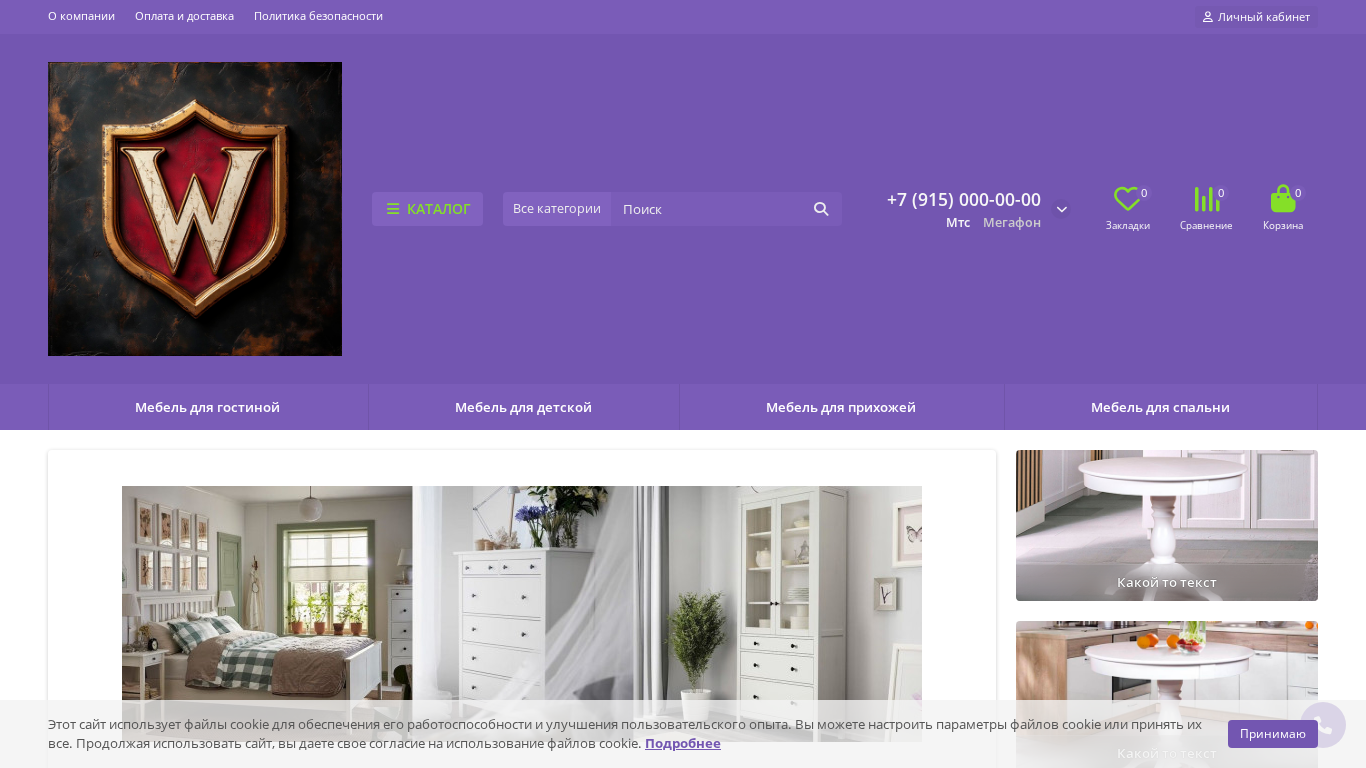The height and width of the screenshot is (768, 1366).
Task: Click the hamburger icon on КАТАЛОГ
Action: pos(393,209)
